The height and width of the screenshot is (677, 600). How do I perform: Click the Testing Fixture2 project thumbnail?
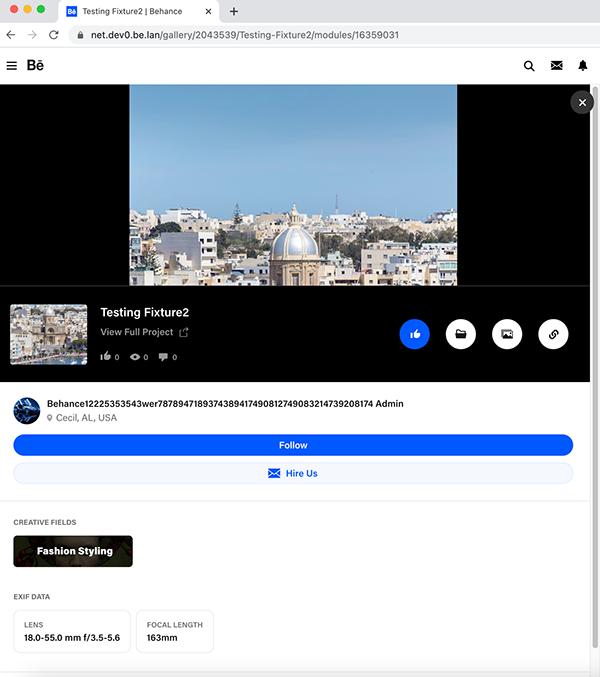(x=48, y=335)
